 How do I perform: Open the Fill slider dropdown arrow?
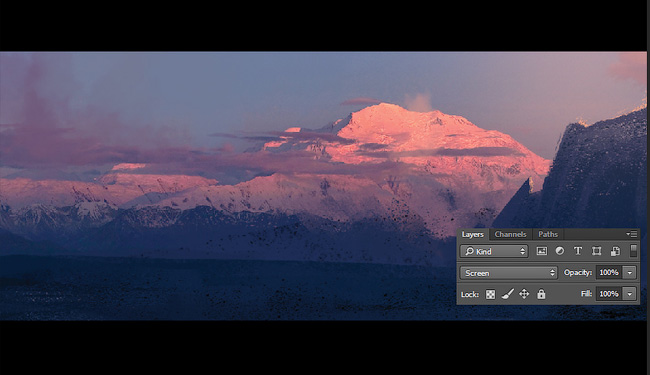click(630, 294)
